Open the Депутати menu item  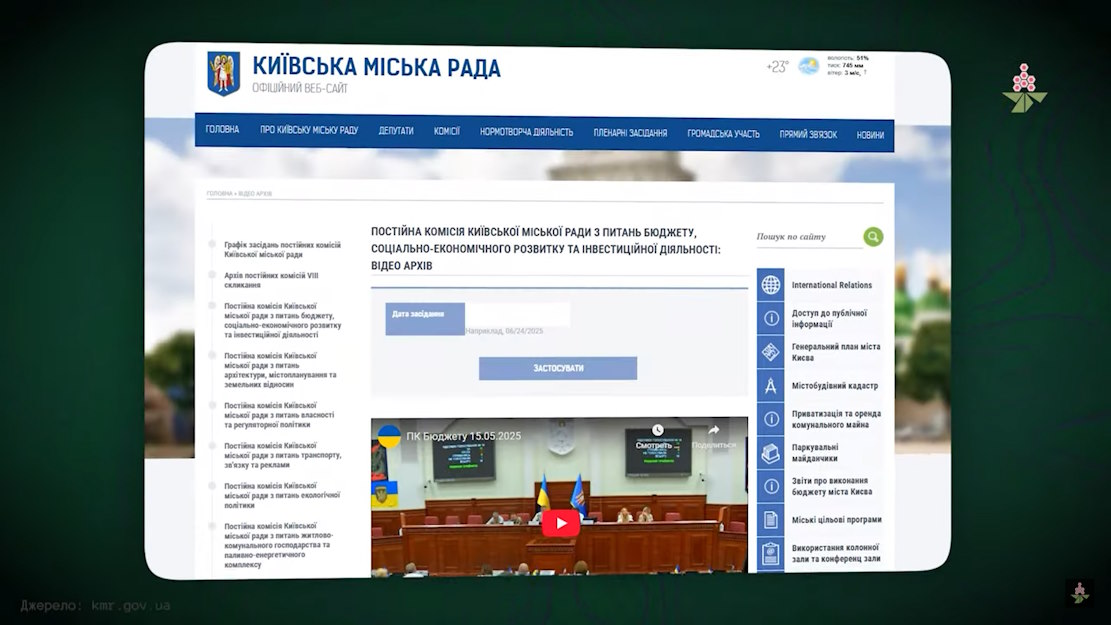click(x=396, y=131)
